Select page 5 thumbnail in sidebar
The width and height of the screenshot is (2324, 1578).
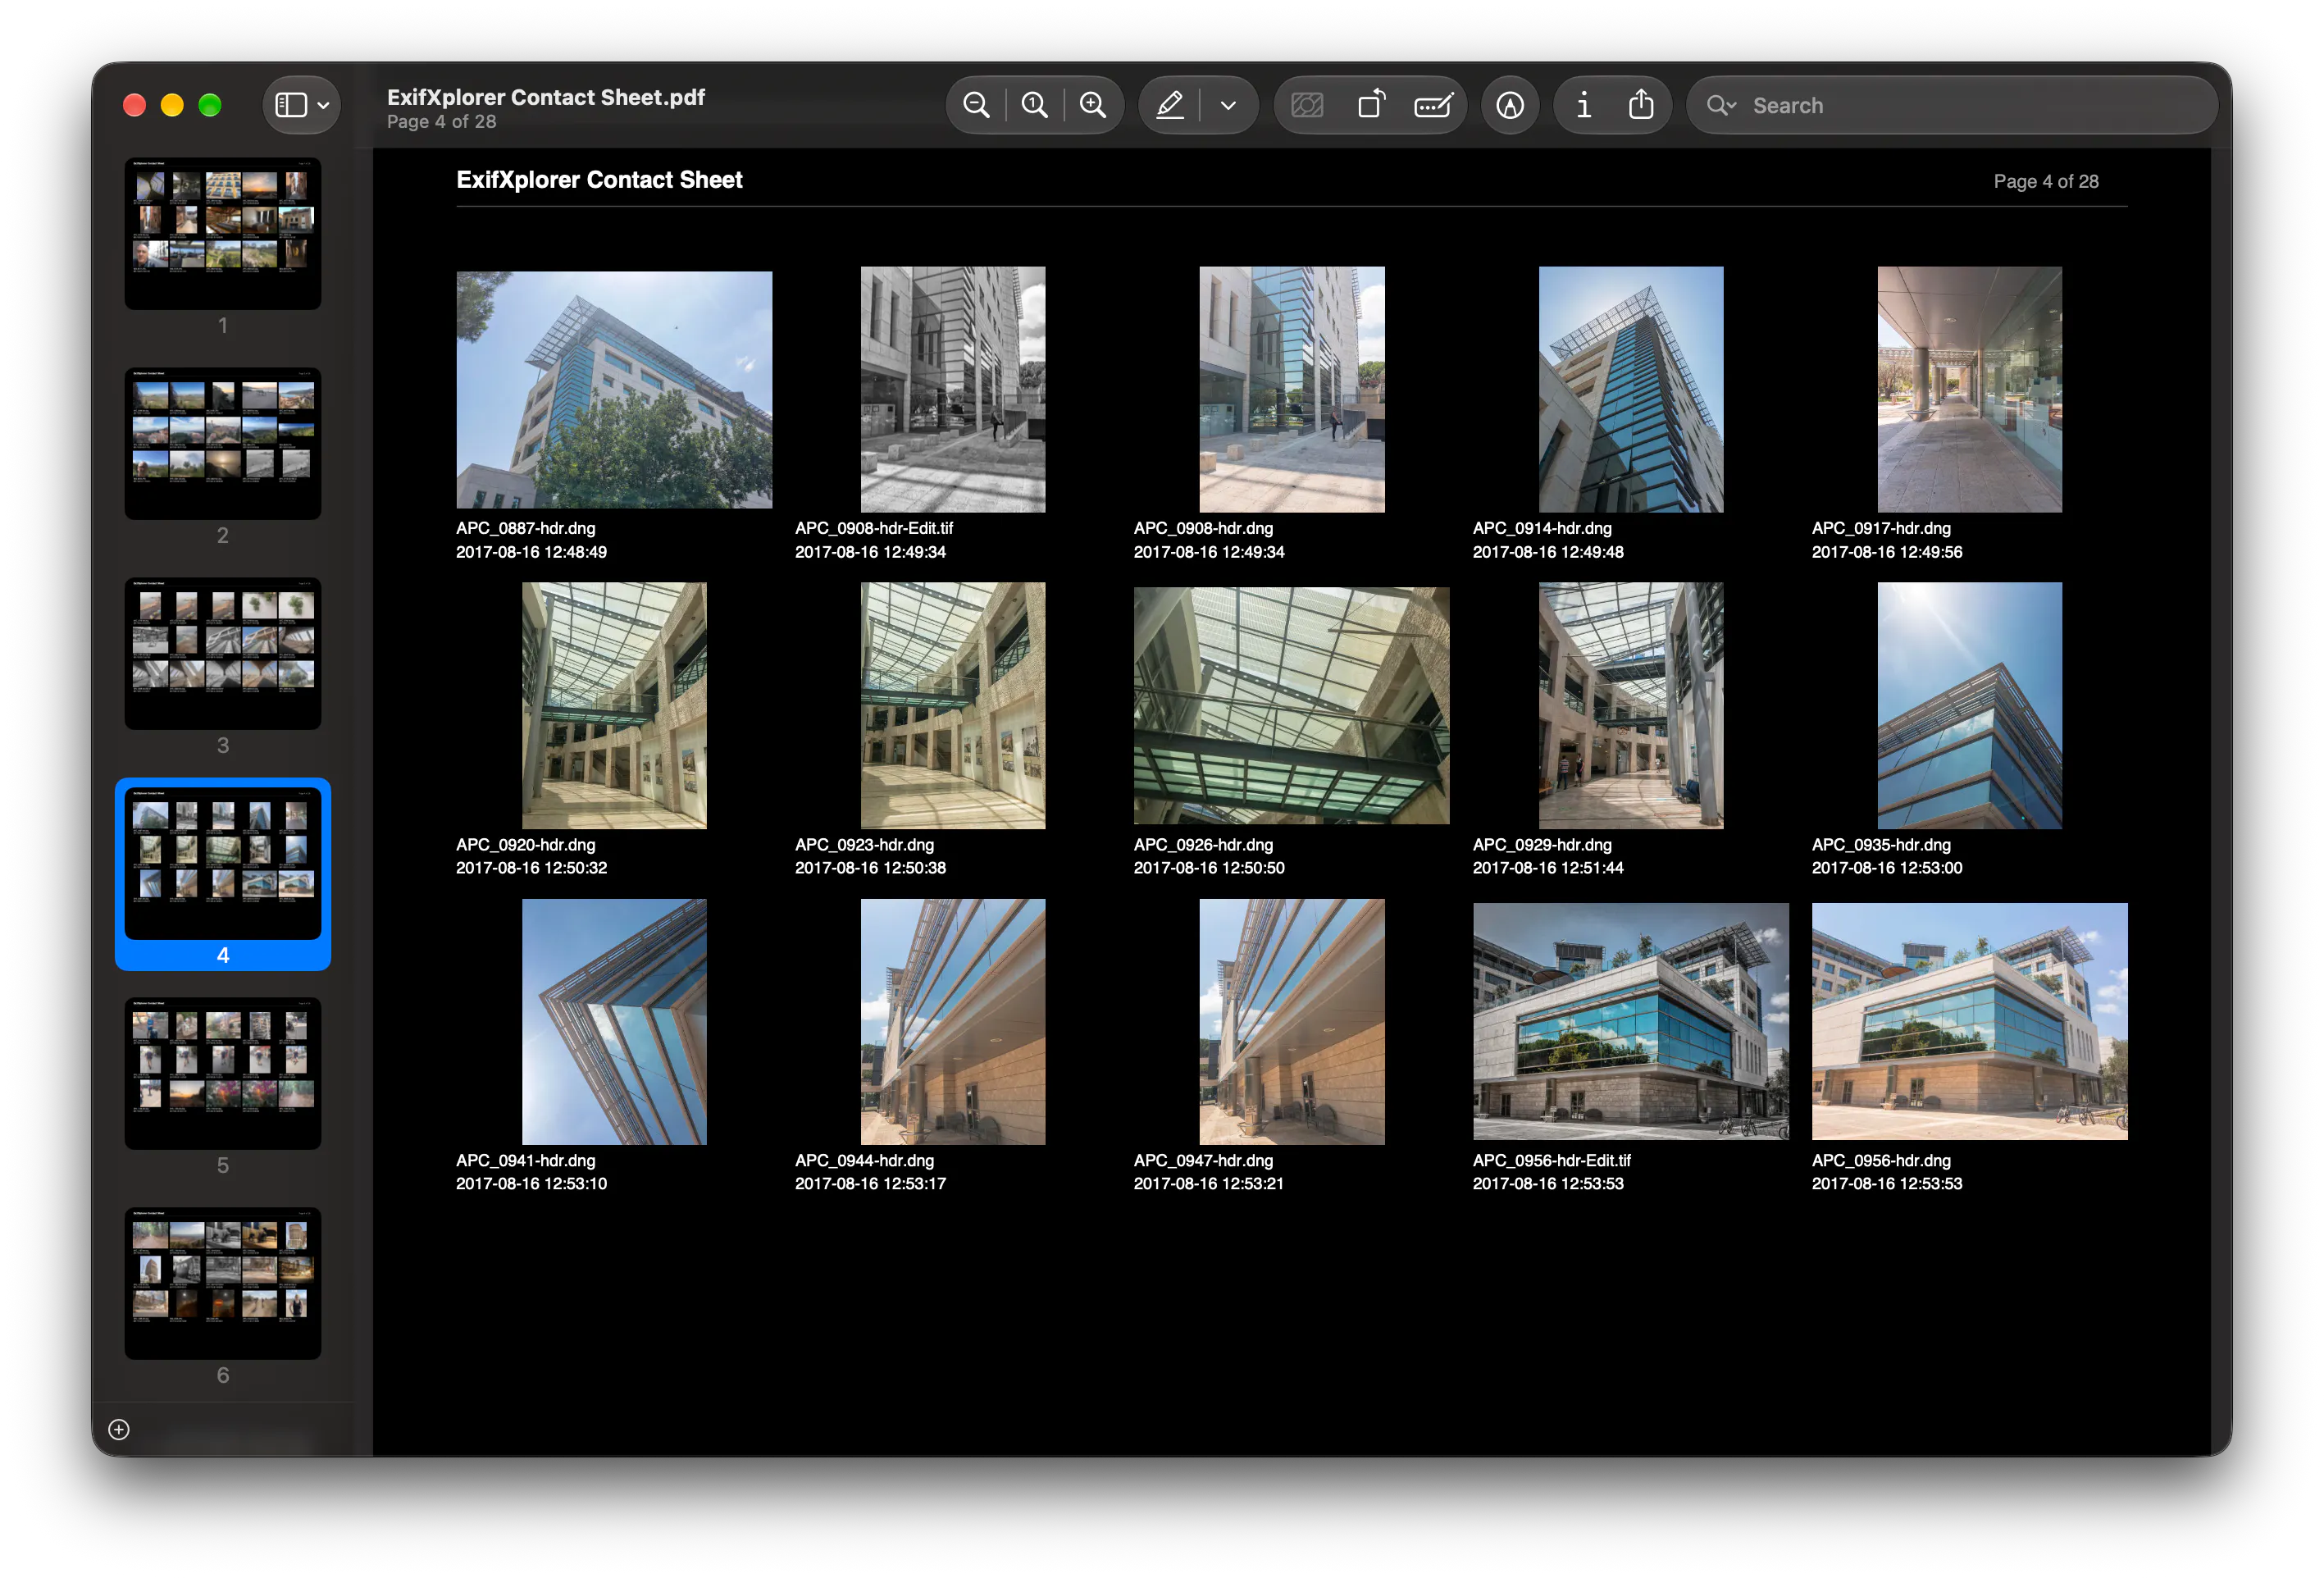click(223, 1073)
